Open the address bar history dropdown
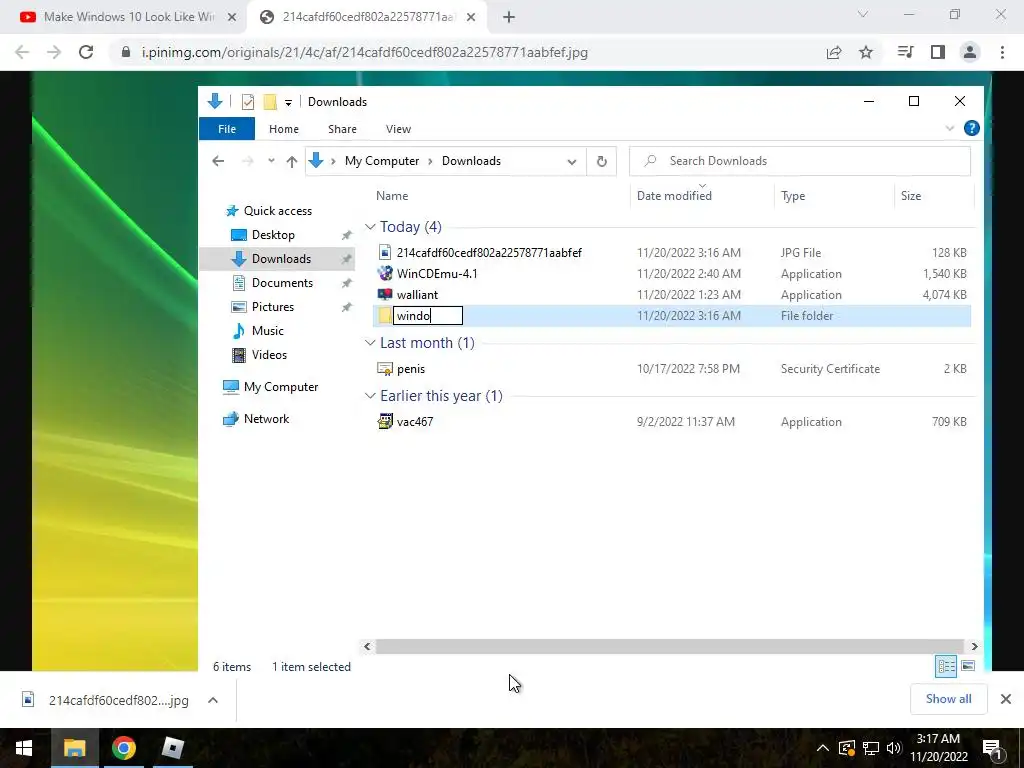This screenshot has width=1024, height=768. [571, 161]
